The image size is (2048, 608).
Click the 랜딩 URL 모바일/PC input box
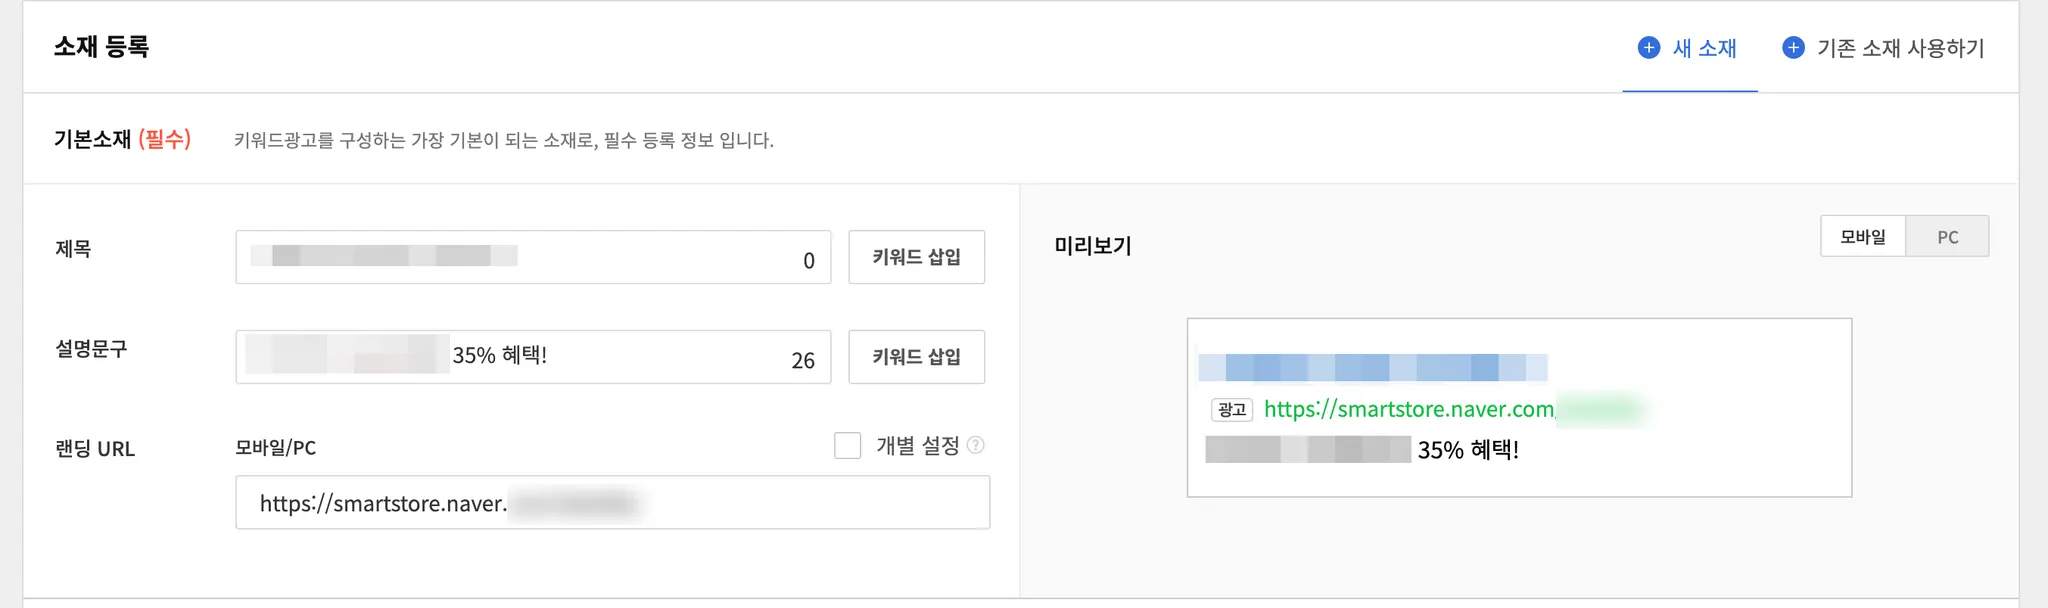pyautogui.click(x=612, y=502)
